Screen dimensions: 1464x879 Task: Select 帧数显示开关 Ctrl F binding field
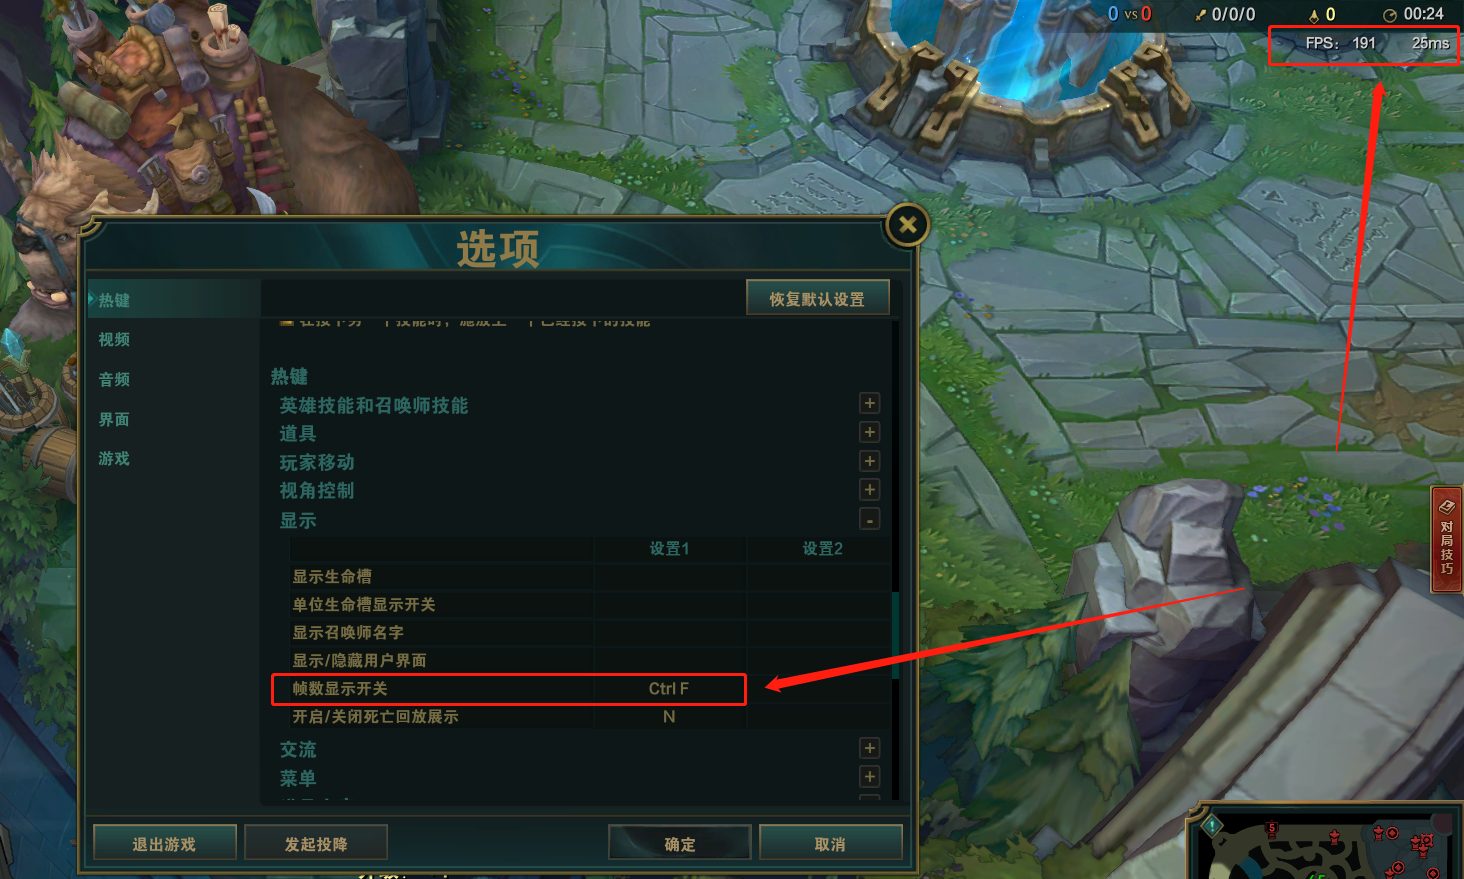pyautogui.click(x=669, y=689)
